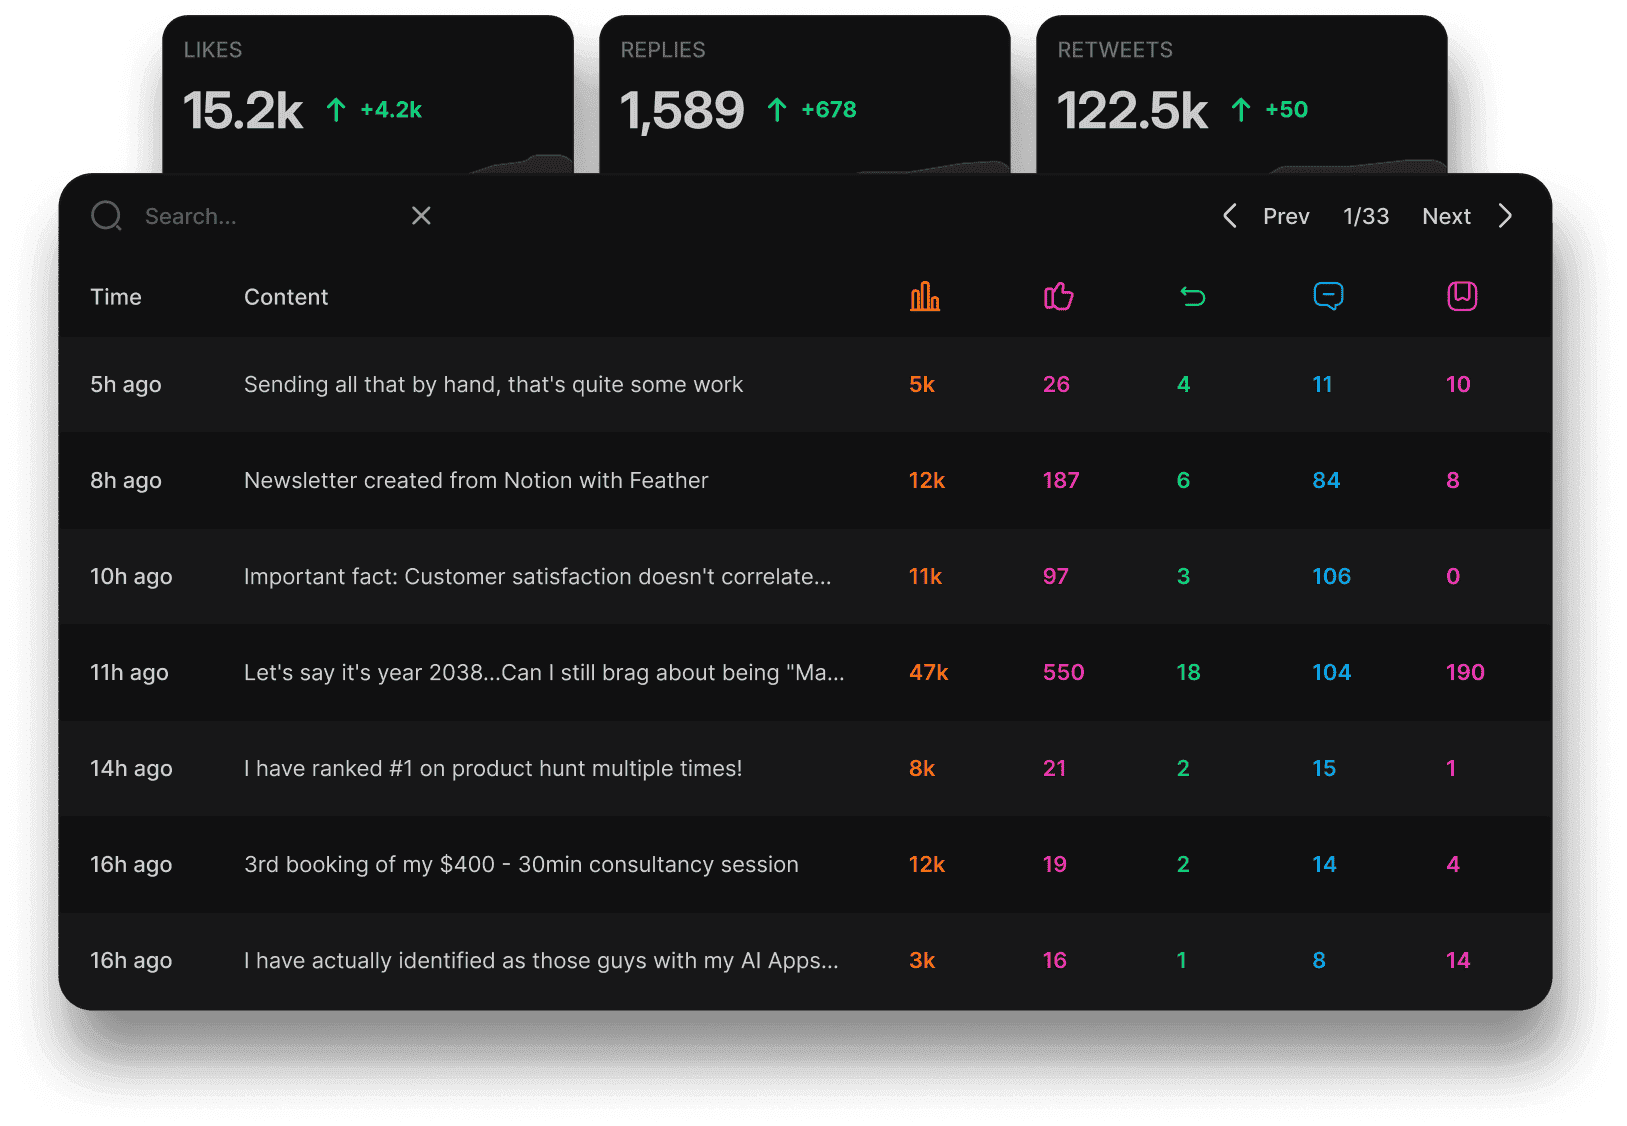Go to previous page with left chevron
Screen dimensions: 1627x1126
tap(1230, 216)
